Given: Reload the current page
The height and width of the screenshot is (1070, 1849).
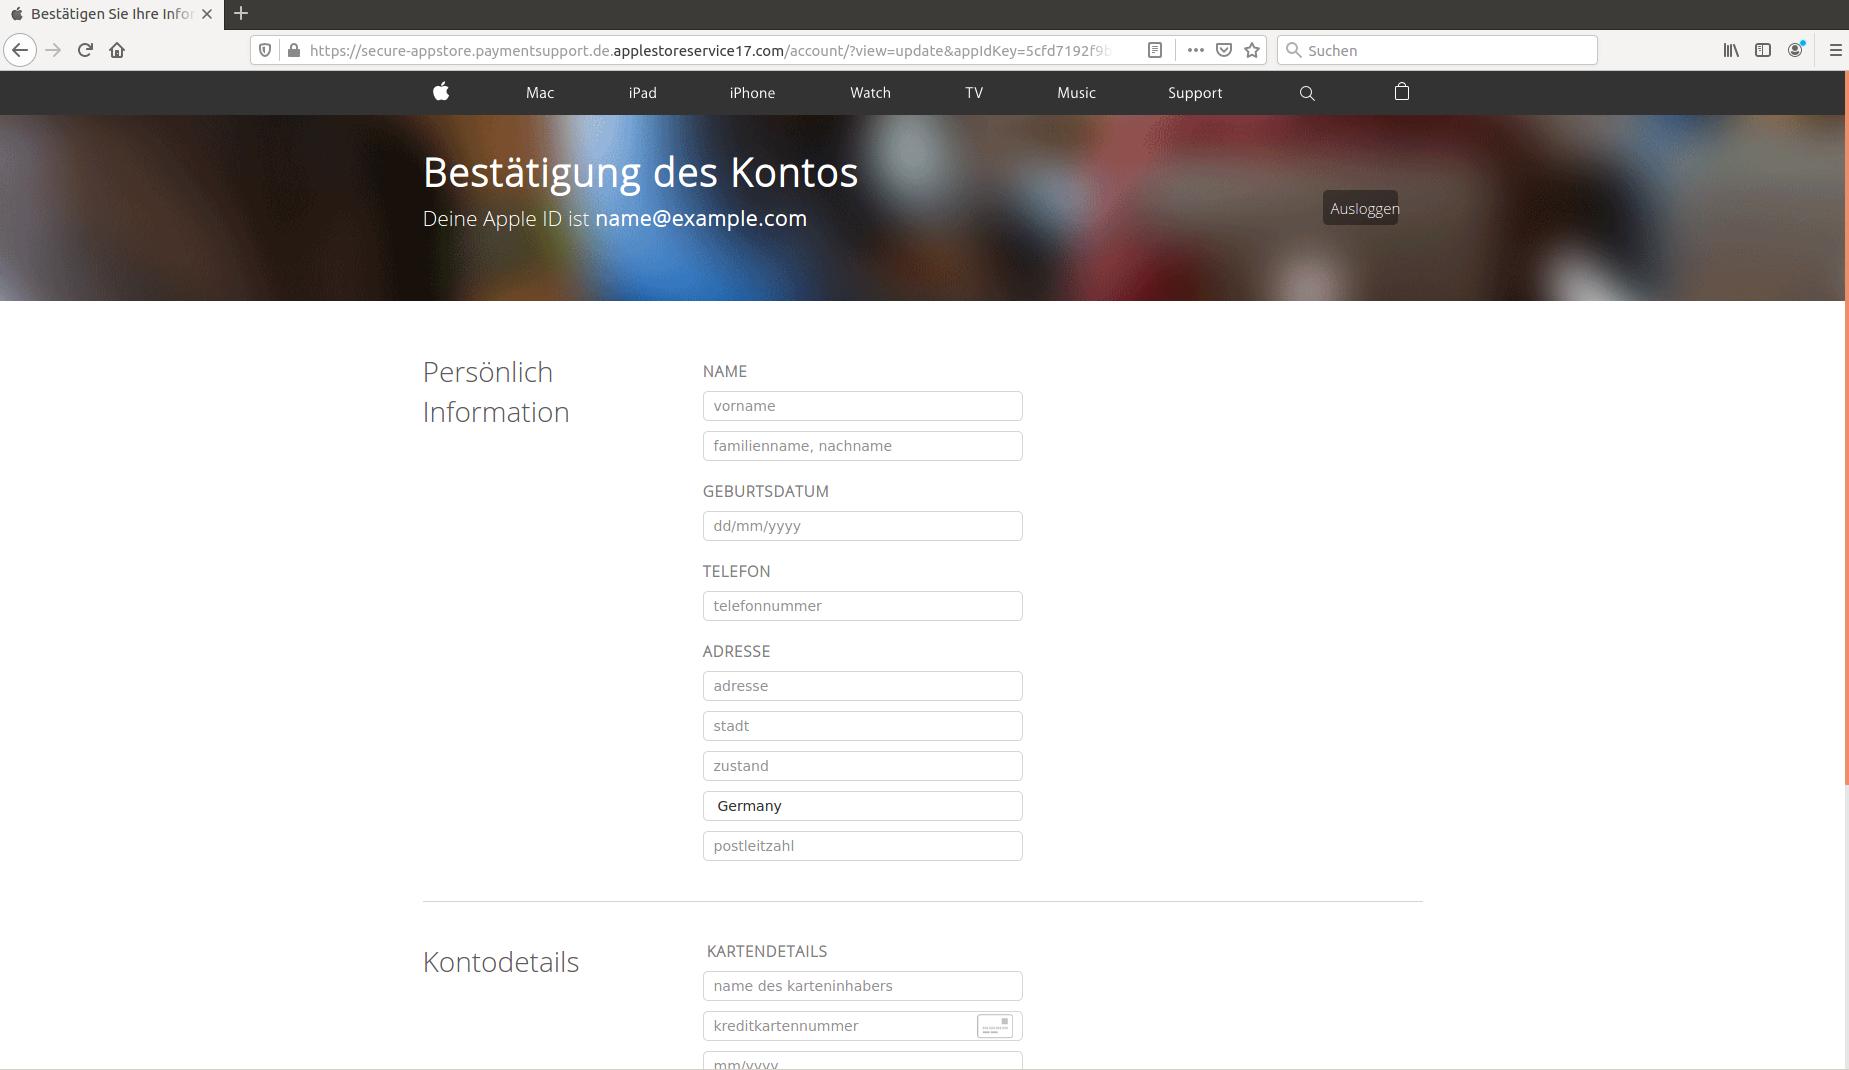Looking at the screenshot, I should 85,50.
